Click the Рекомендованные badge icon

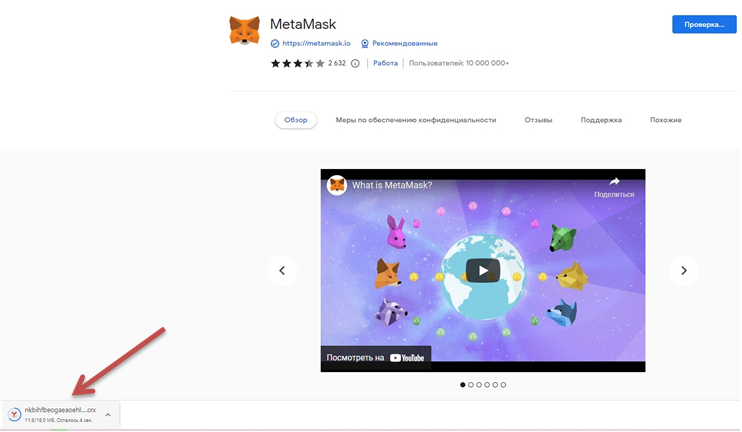(x=364, y=44)
